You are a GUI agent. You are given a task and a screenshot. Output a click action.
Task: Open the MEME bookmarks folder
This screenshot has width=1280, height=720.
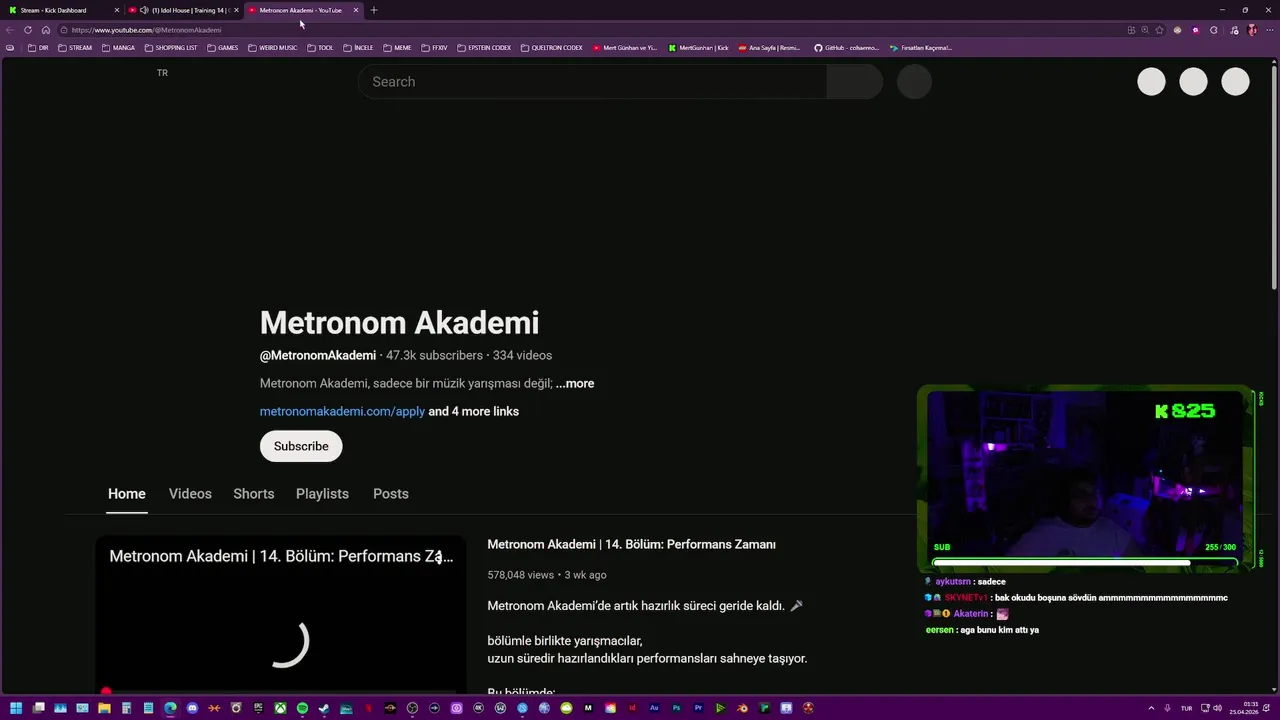click(x=397, y=47)
